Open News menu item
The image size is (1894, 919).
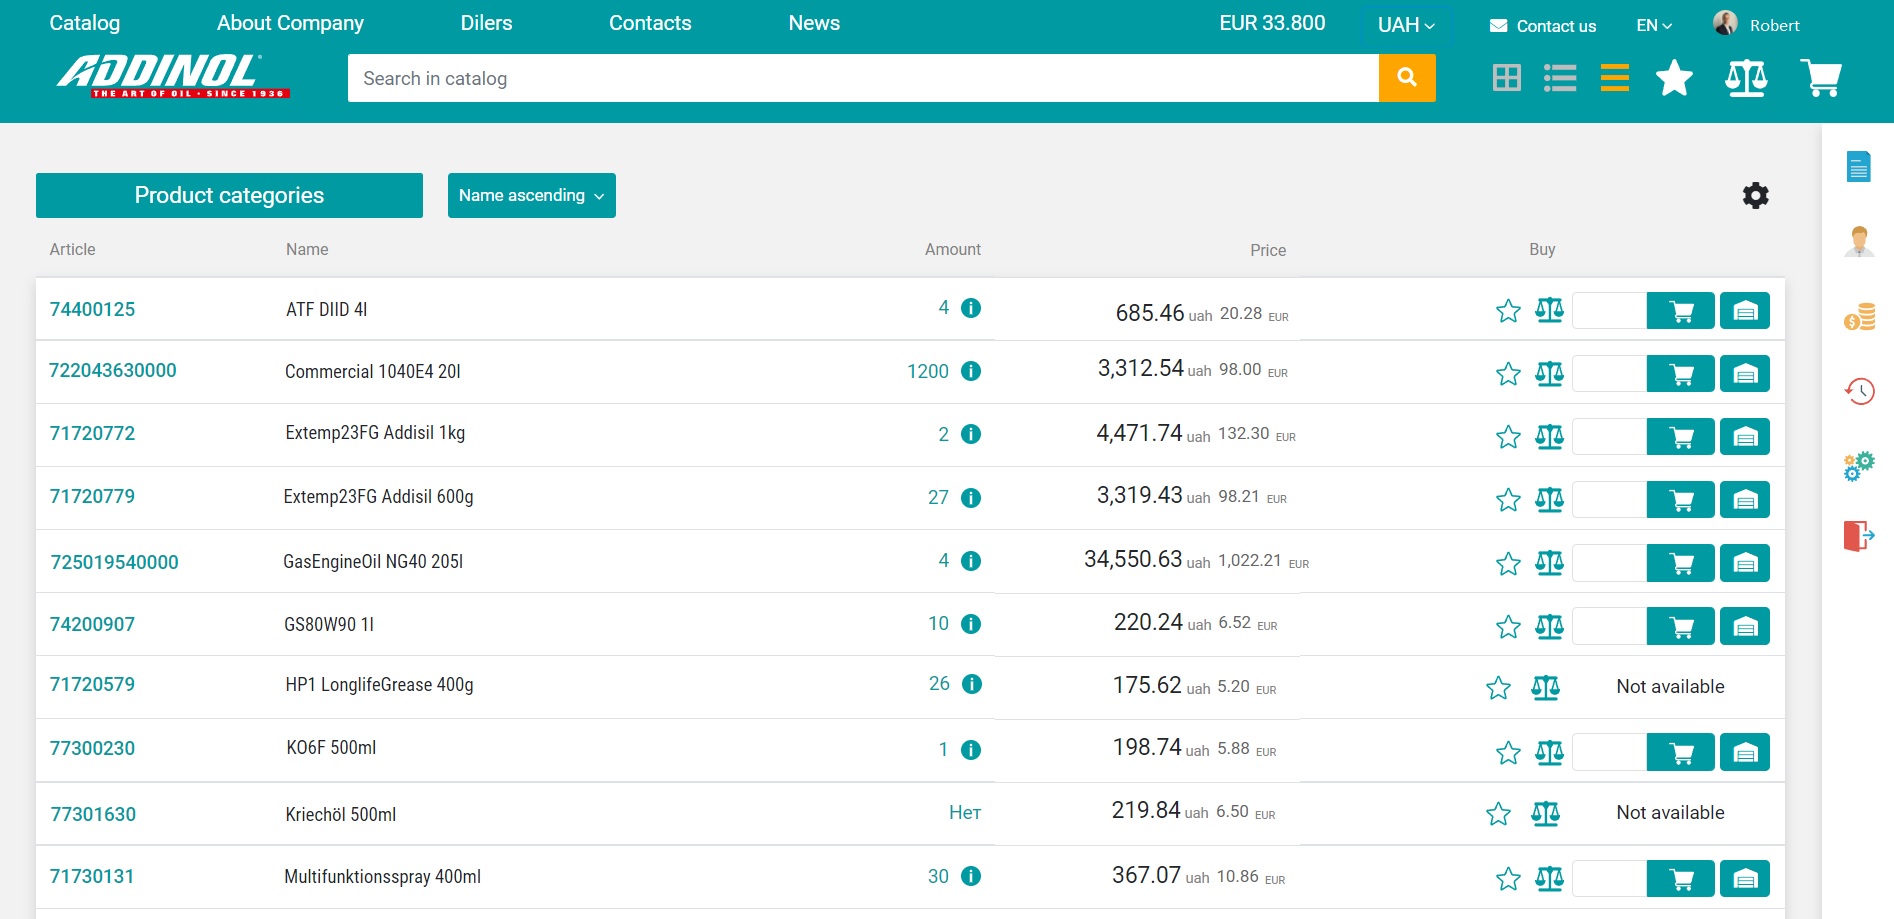click(x=814, y=23)
